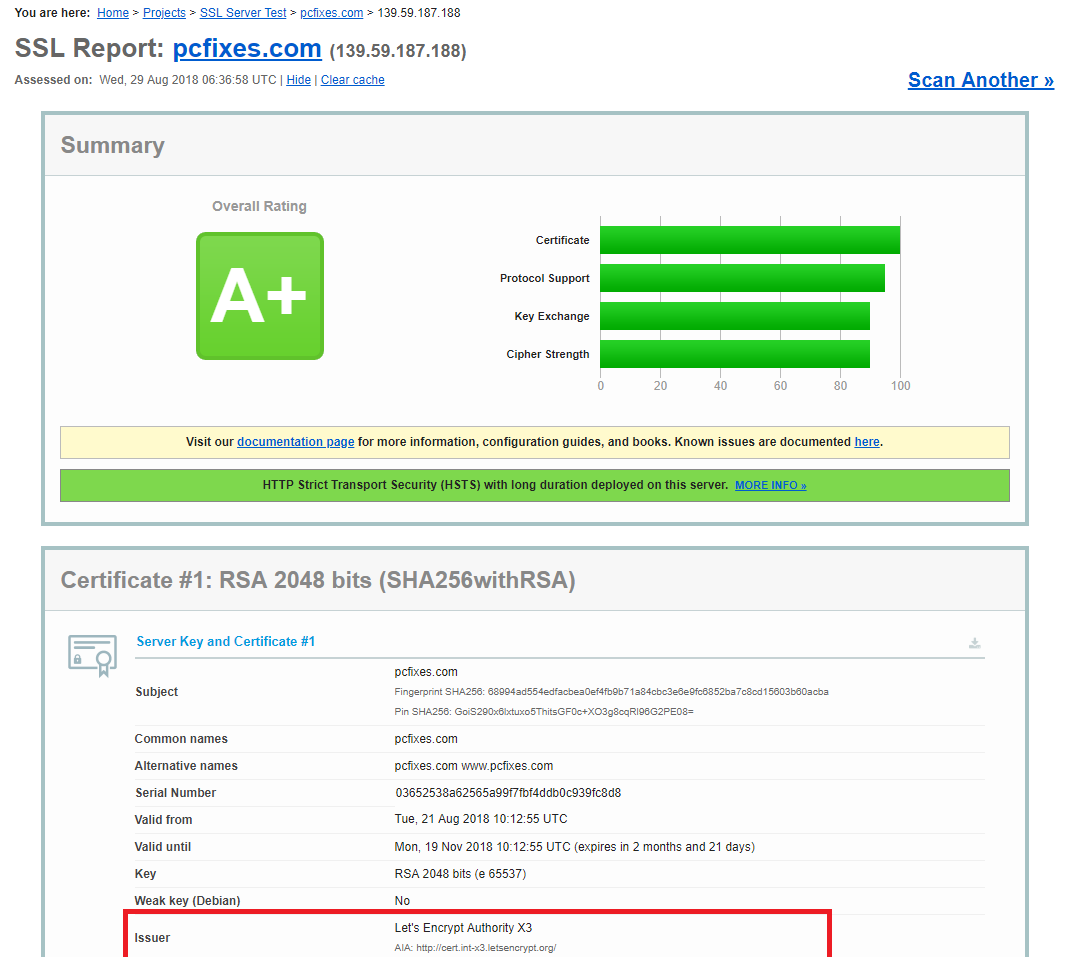
Task: Click the Issuer row label
Action: (152, 938)
